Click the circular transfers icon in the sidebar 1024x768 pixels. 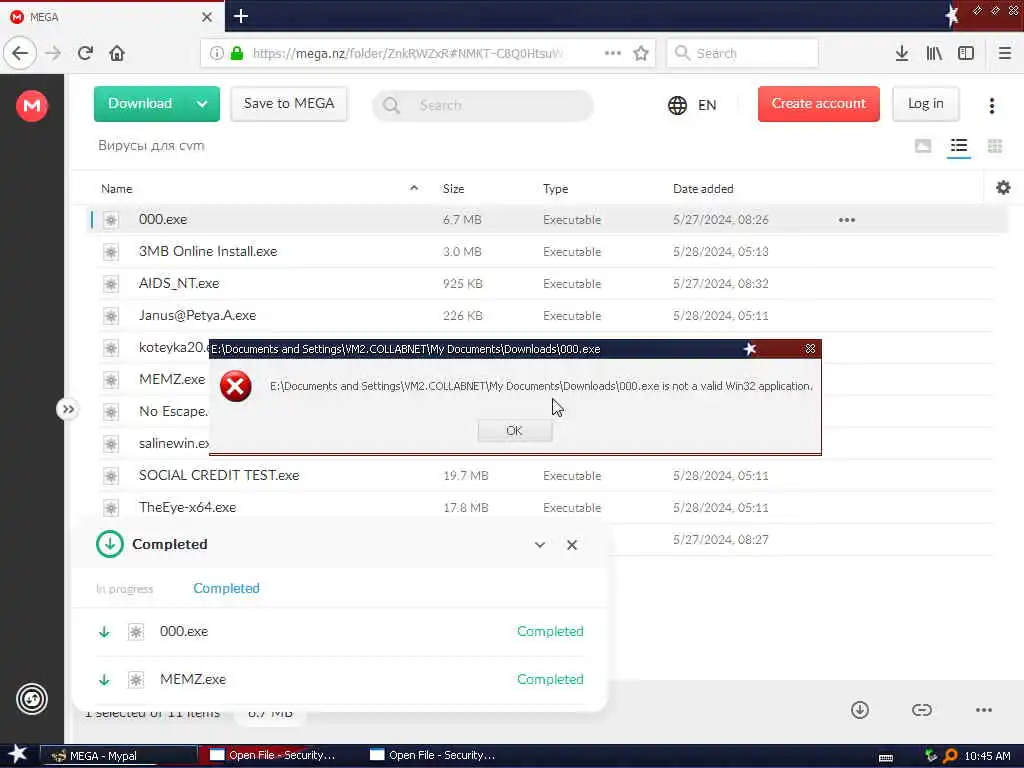[x=32, y=699]
